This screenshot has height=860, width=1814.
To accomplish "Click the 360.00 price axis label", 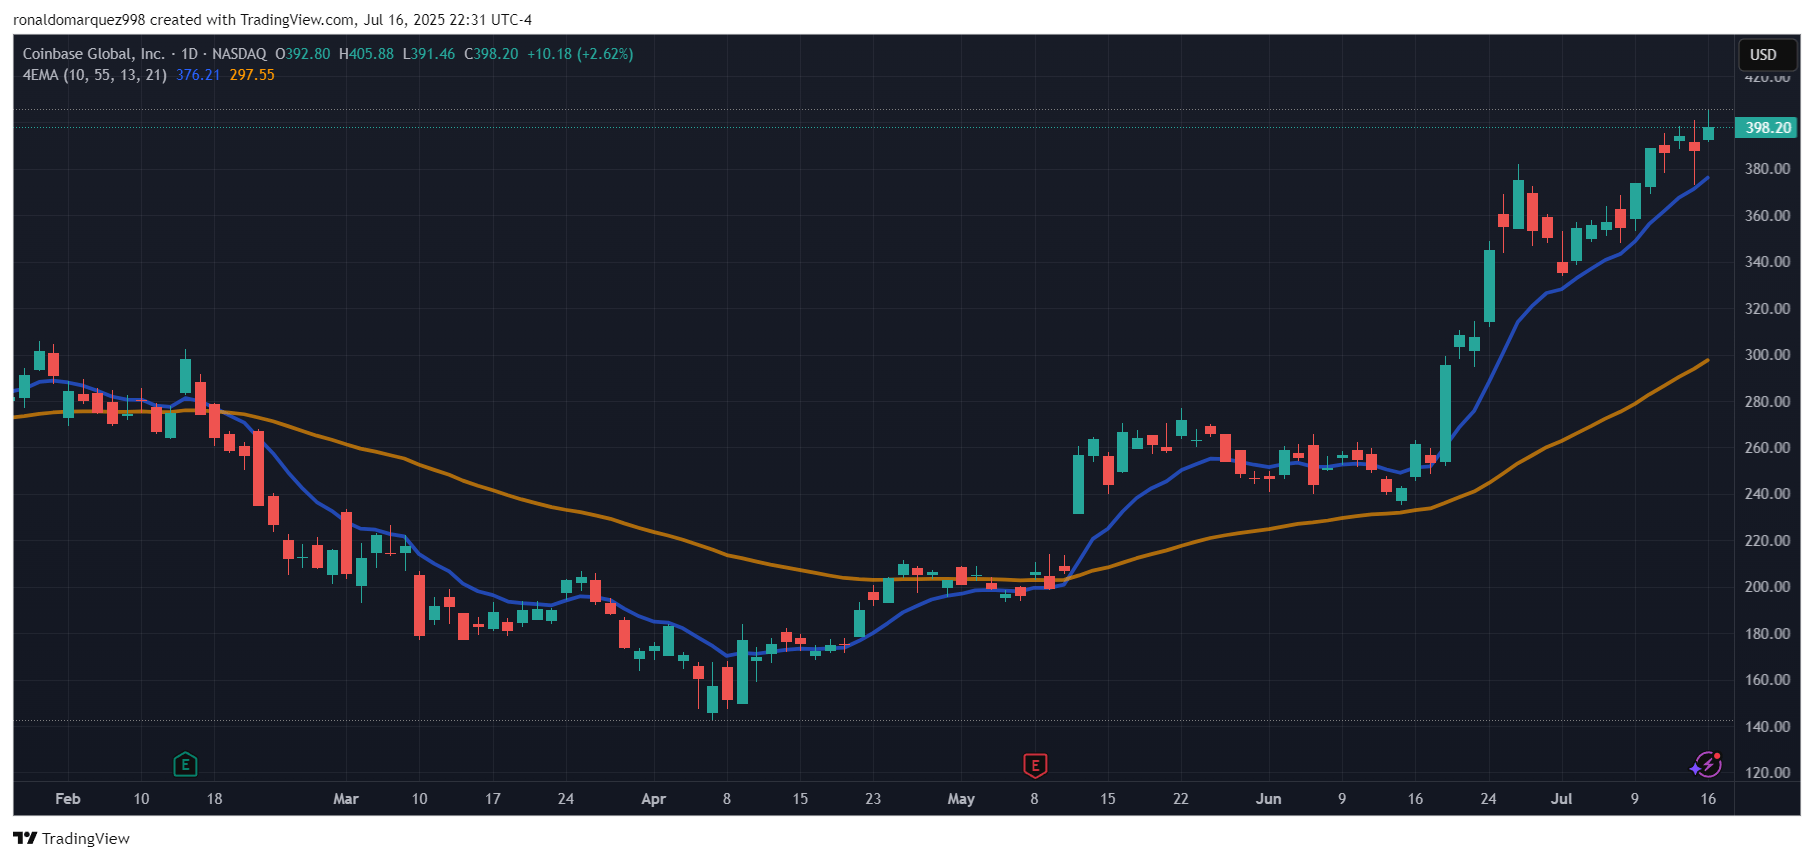I will click(1767, 216).
